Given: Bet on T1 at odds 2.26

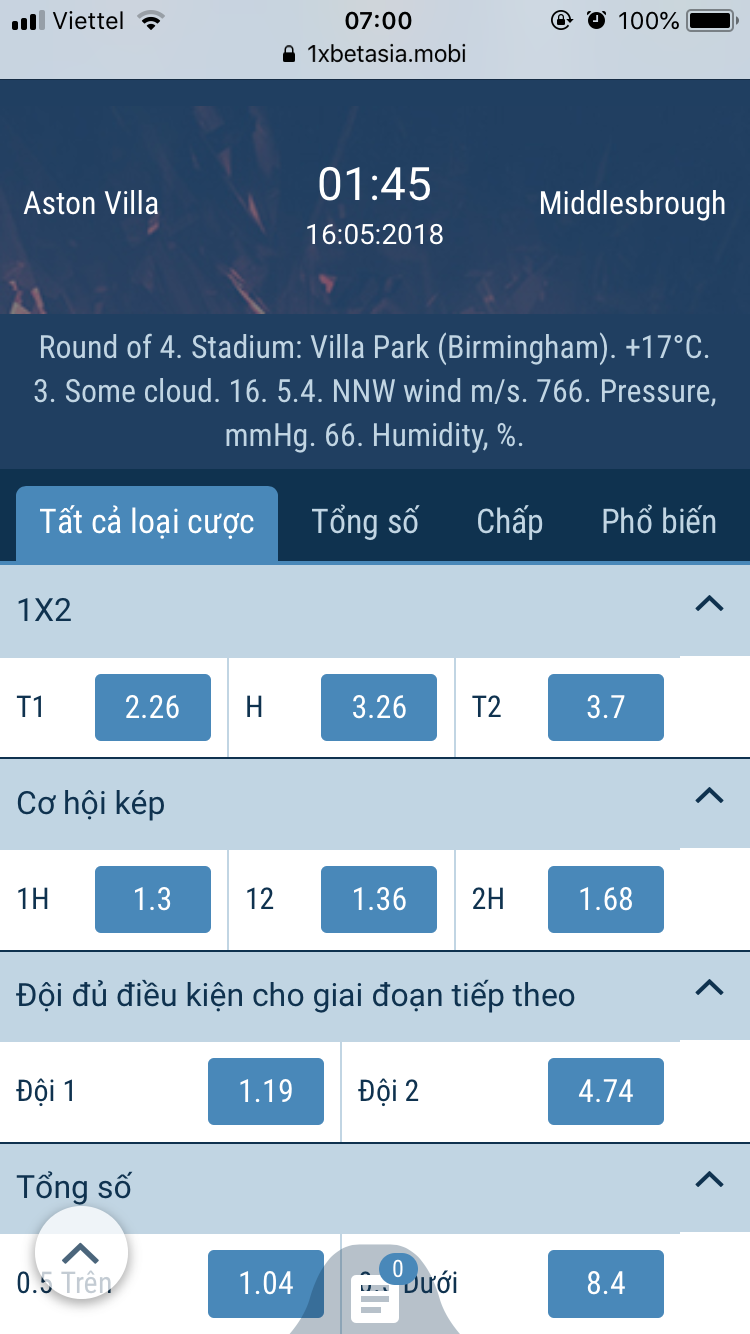Looking at the screenshot, I should [x=153, y=708].
